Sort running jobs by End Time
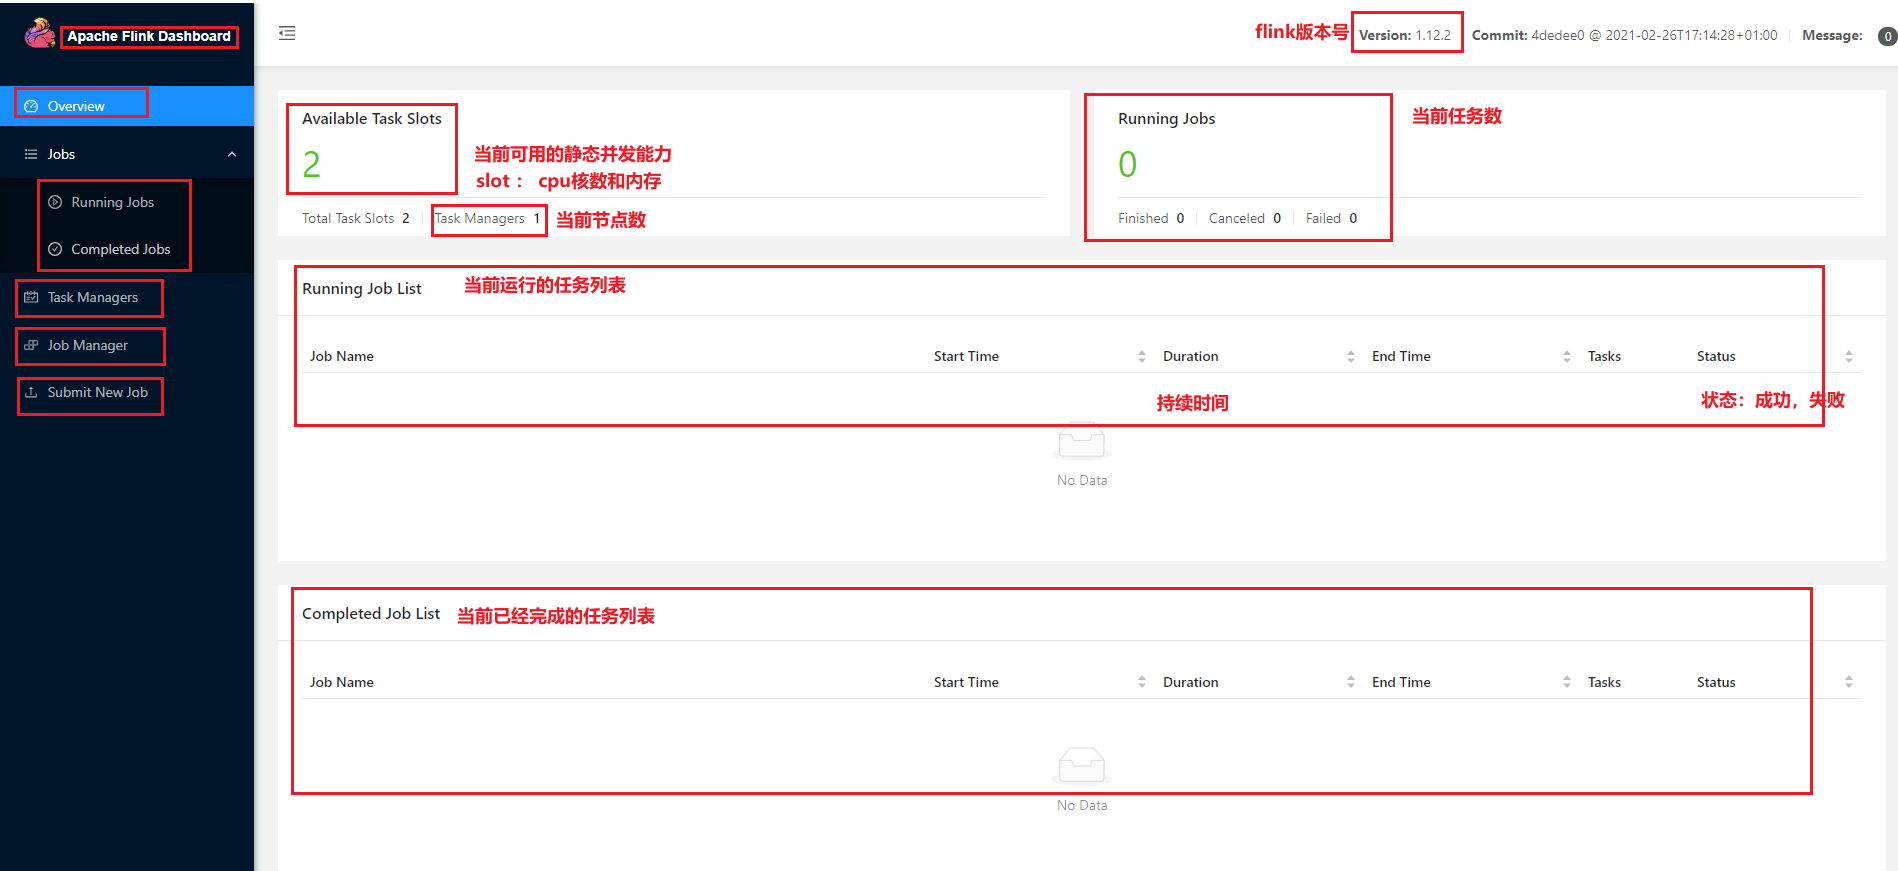Image resolution: width=1898 pixels, height=871 pixels. 1567,357
